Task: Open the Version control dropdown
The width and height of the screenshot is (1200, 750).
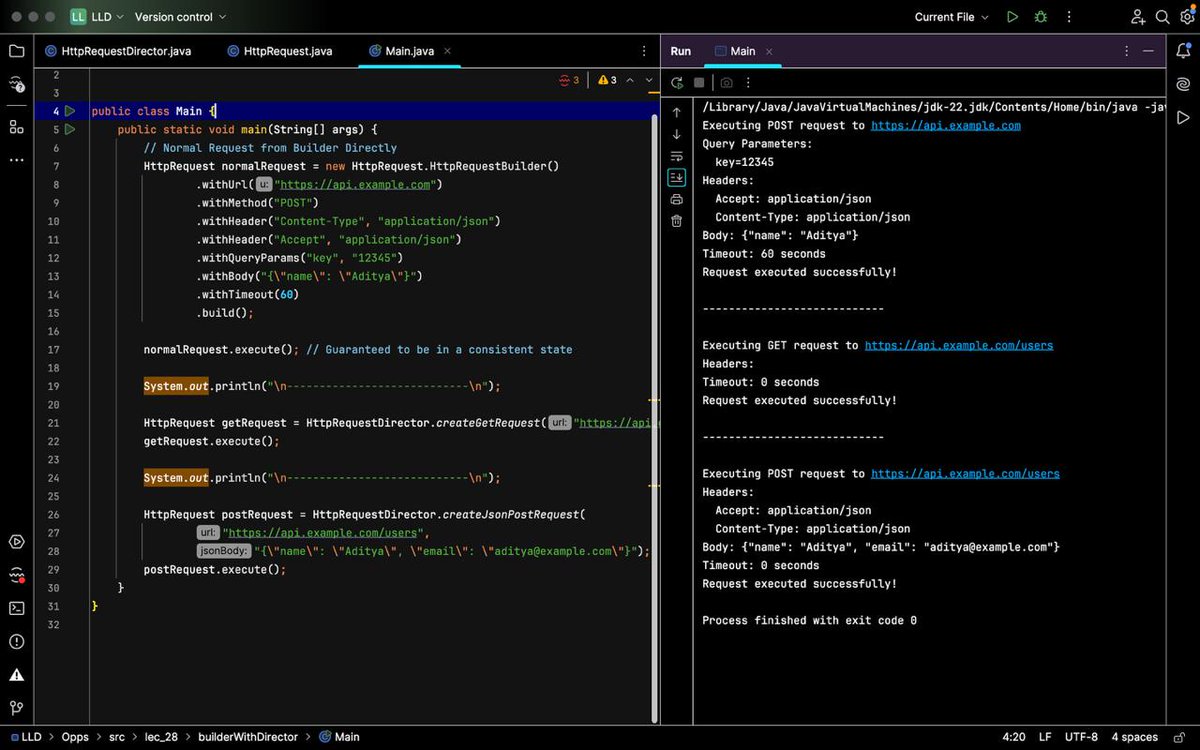Action: coord(180,17)
